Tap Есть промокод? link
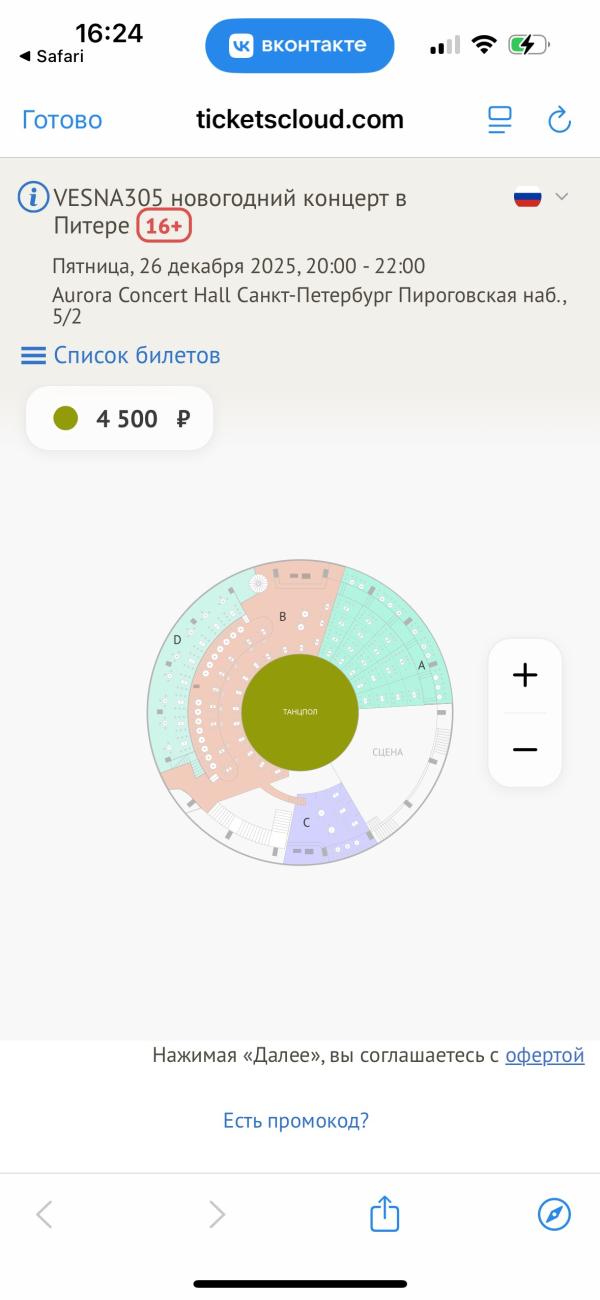The height and width of the screenshot is (1300, 600). coord(296,1120)
